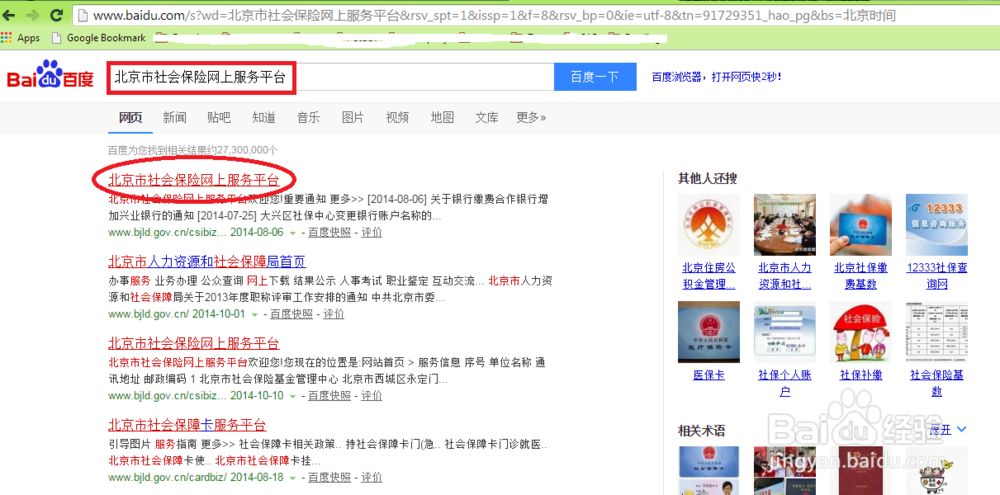This screenshot has width=1000, height=495.
Task: Open 北京市社会保障卡服务平台 result
Action: pyautogui.click(x=188, y=425)
